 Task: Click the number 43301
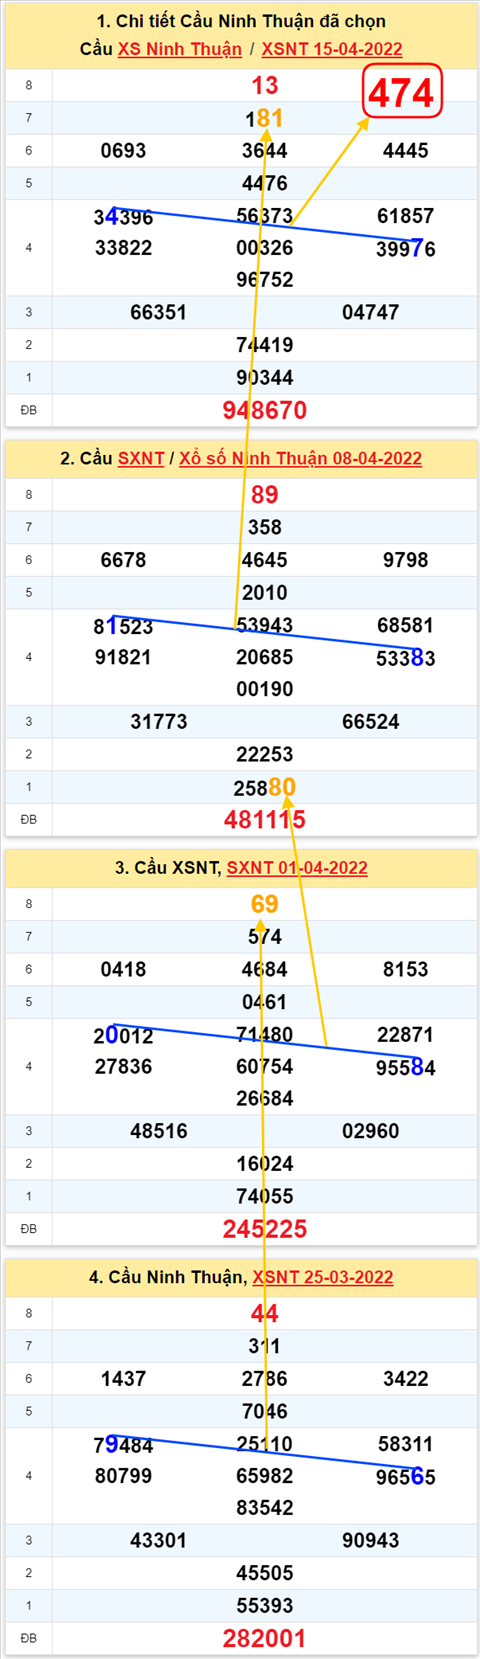pos(159,1541)
